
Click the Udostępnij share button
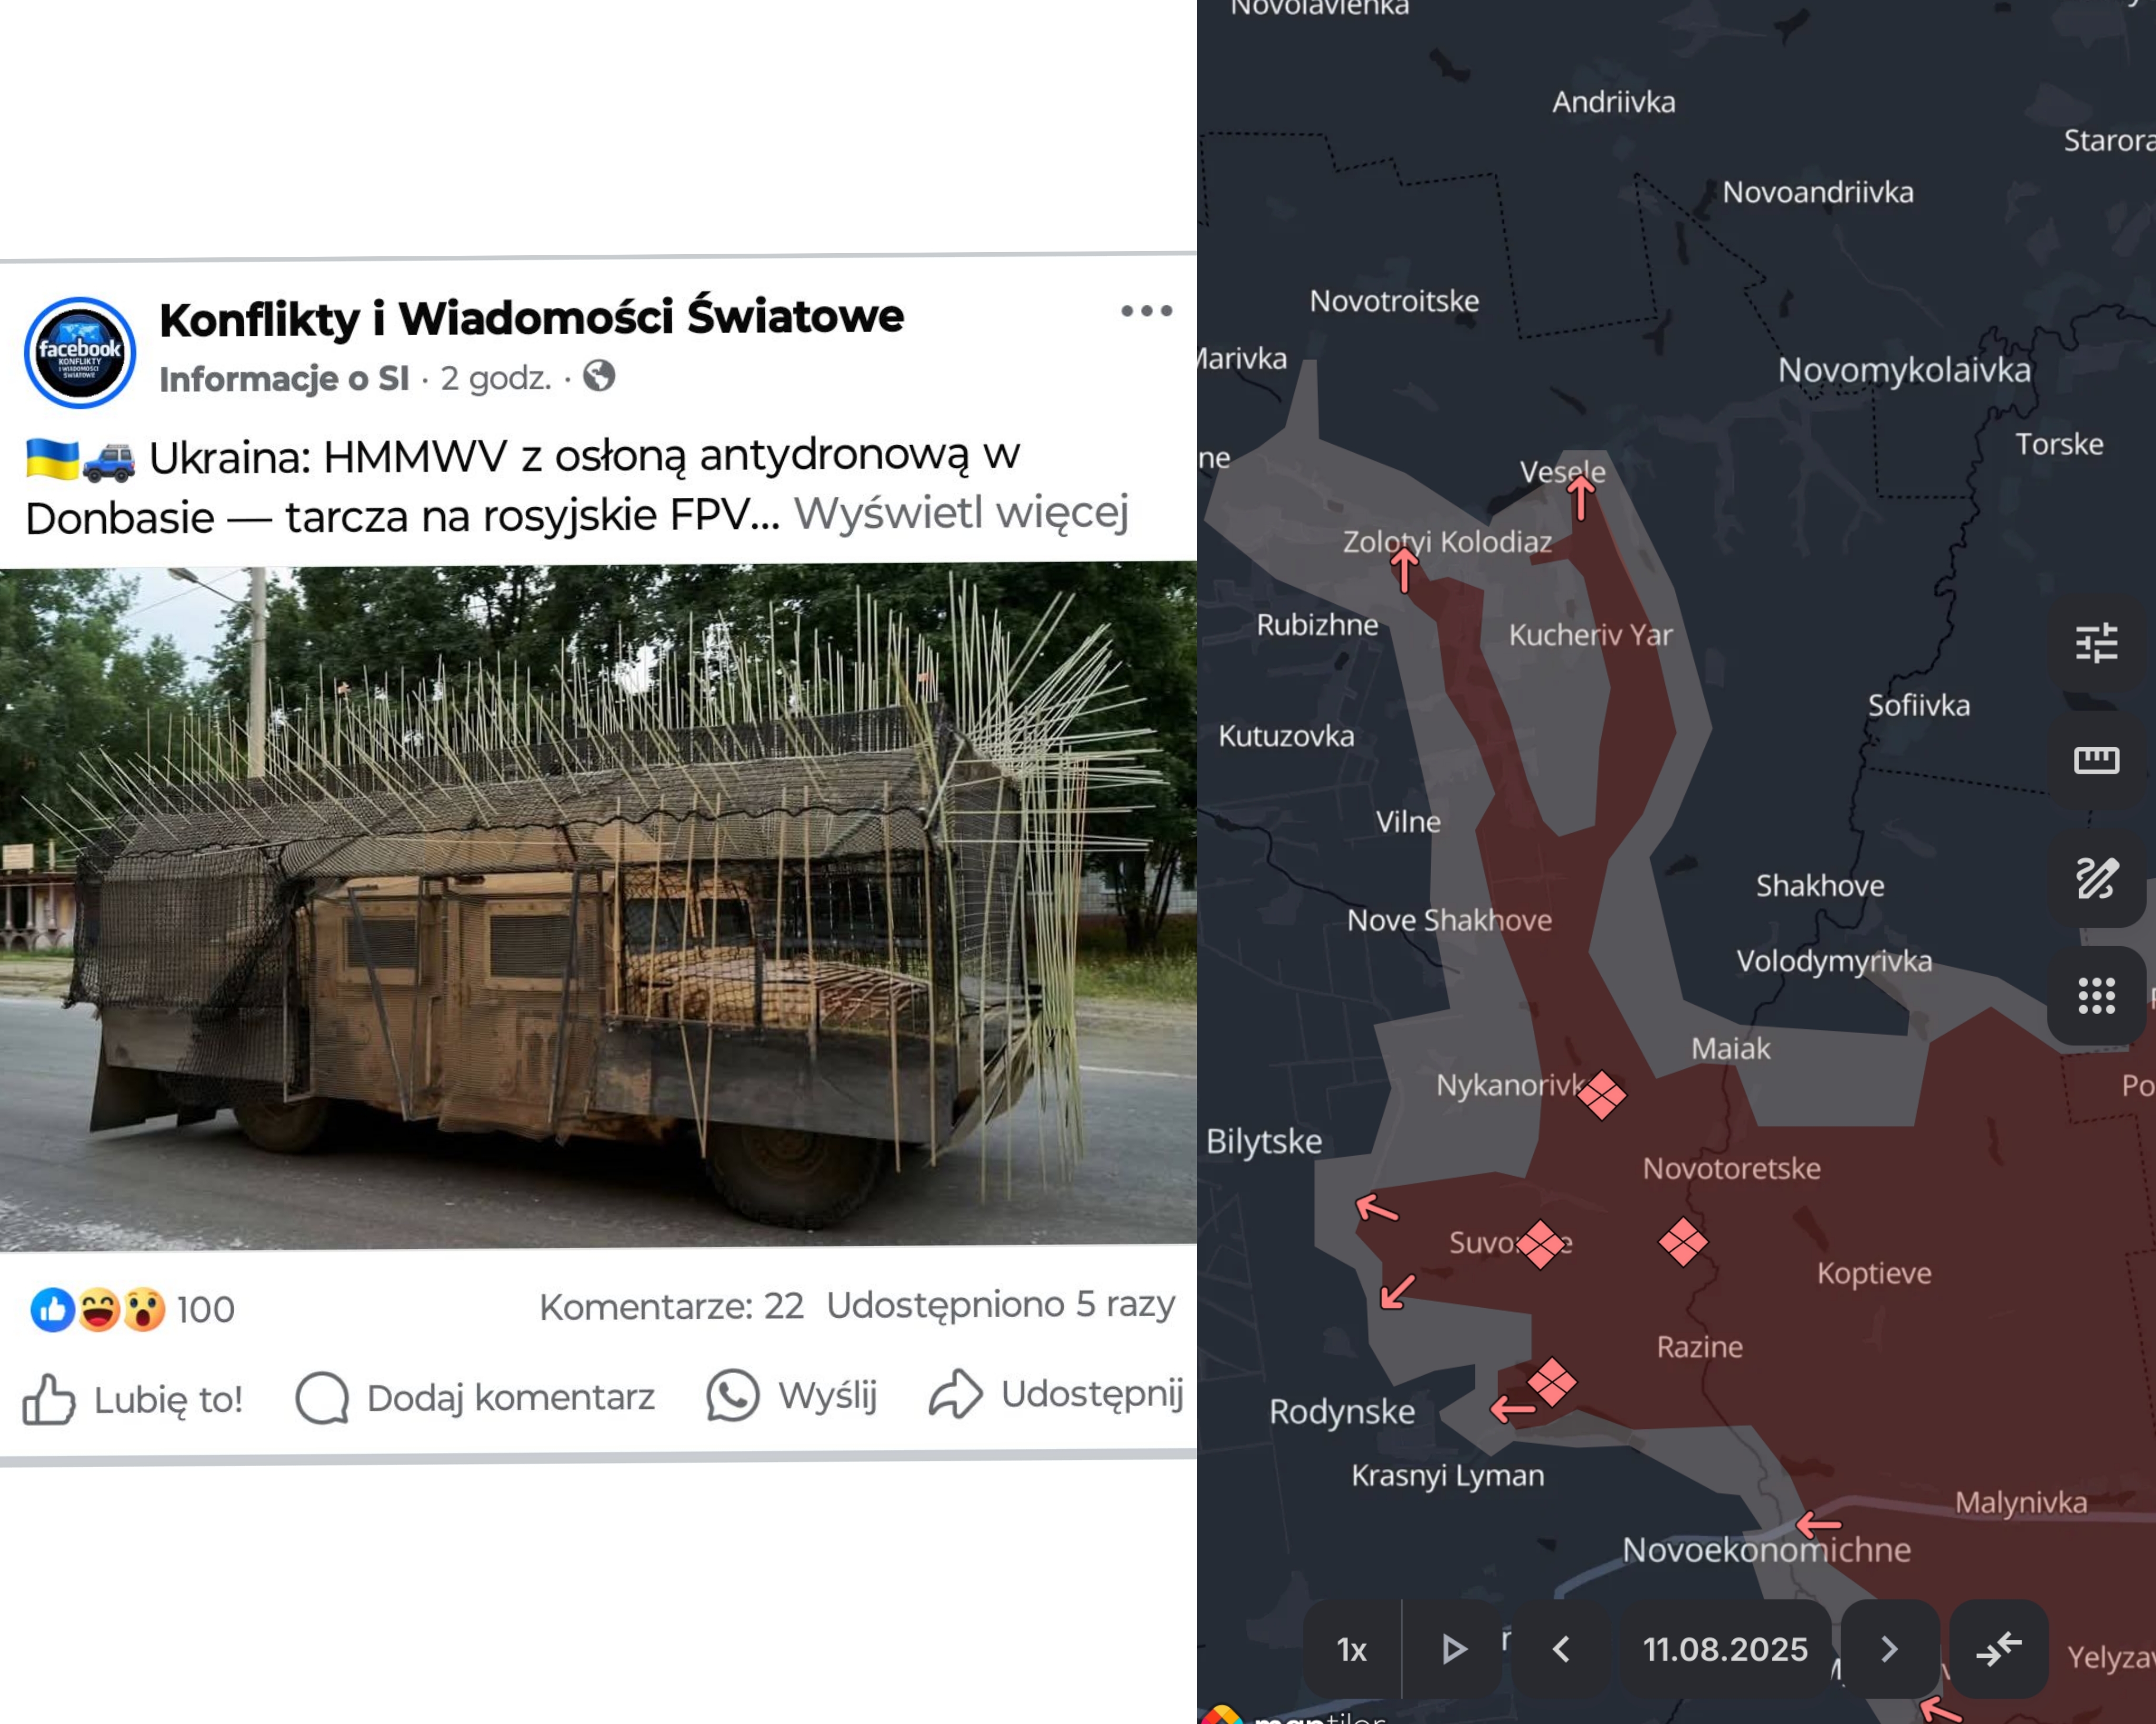[x=1057, y=1393]
